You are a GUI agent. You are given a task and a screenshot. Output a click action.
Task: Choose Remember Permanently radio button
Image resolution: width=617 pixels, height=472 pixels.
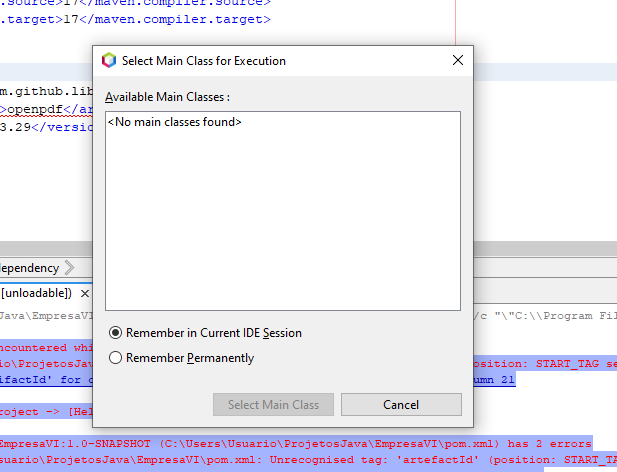181,358
